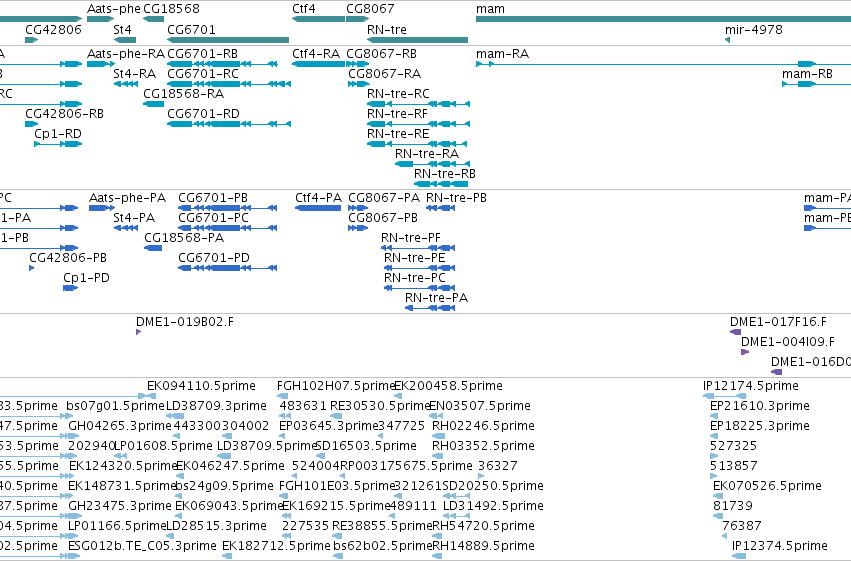This screenshot has width=851, height=561.
Task: Click the 'DME1-004I09.F' feature label
Action: (788, 342)
